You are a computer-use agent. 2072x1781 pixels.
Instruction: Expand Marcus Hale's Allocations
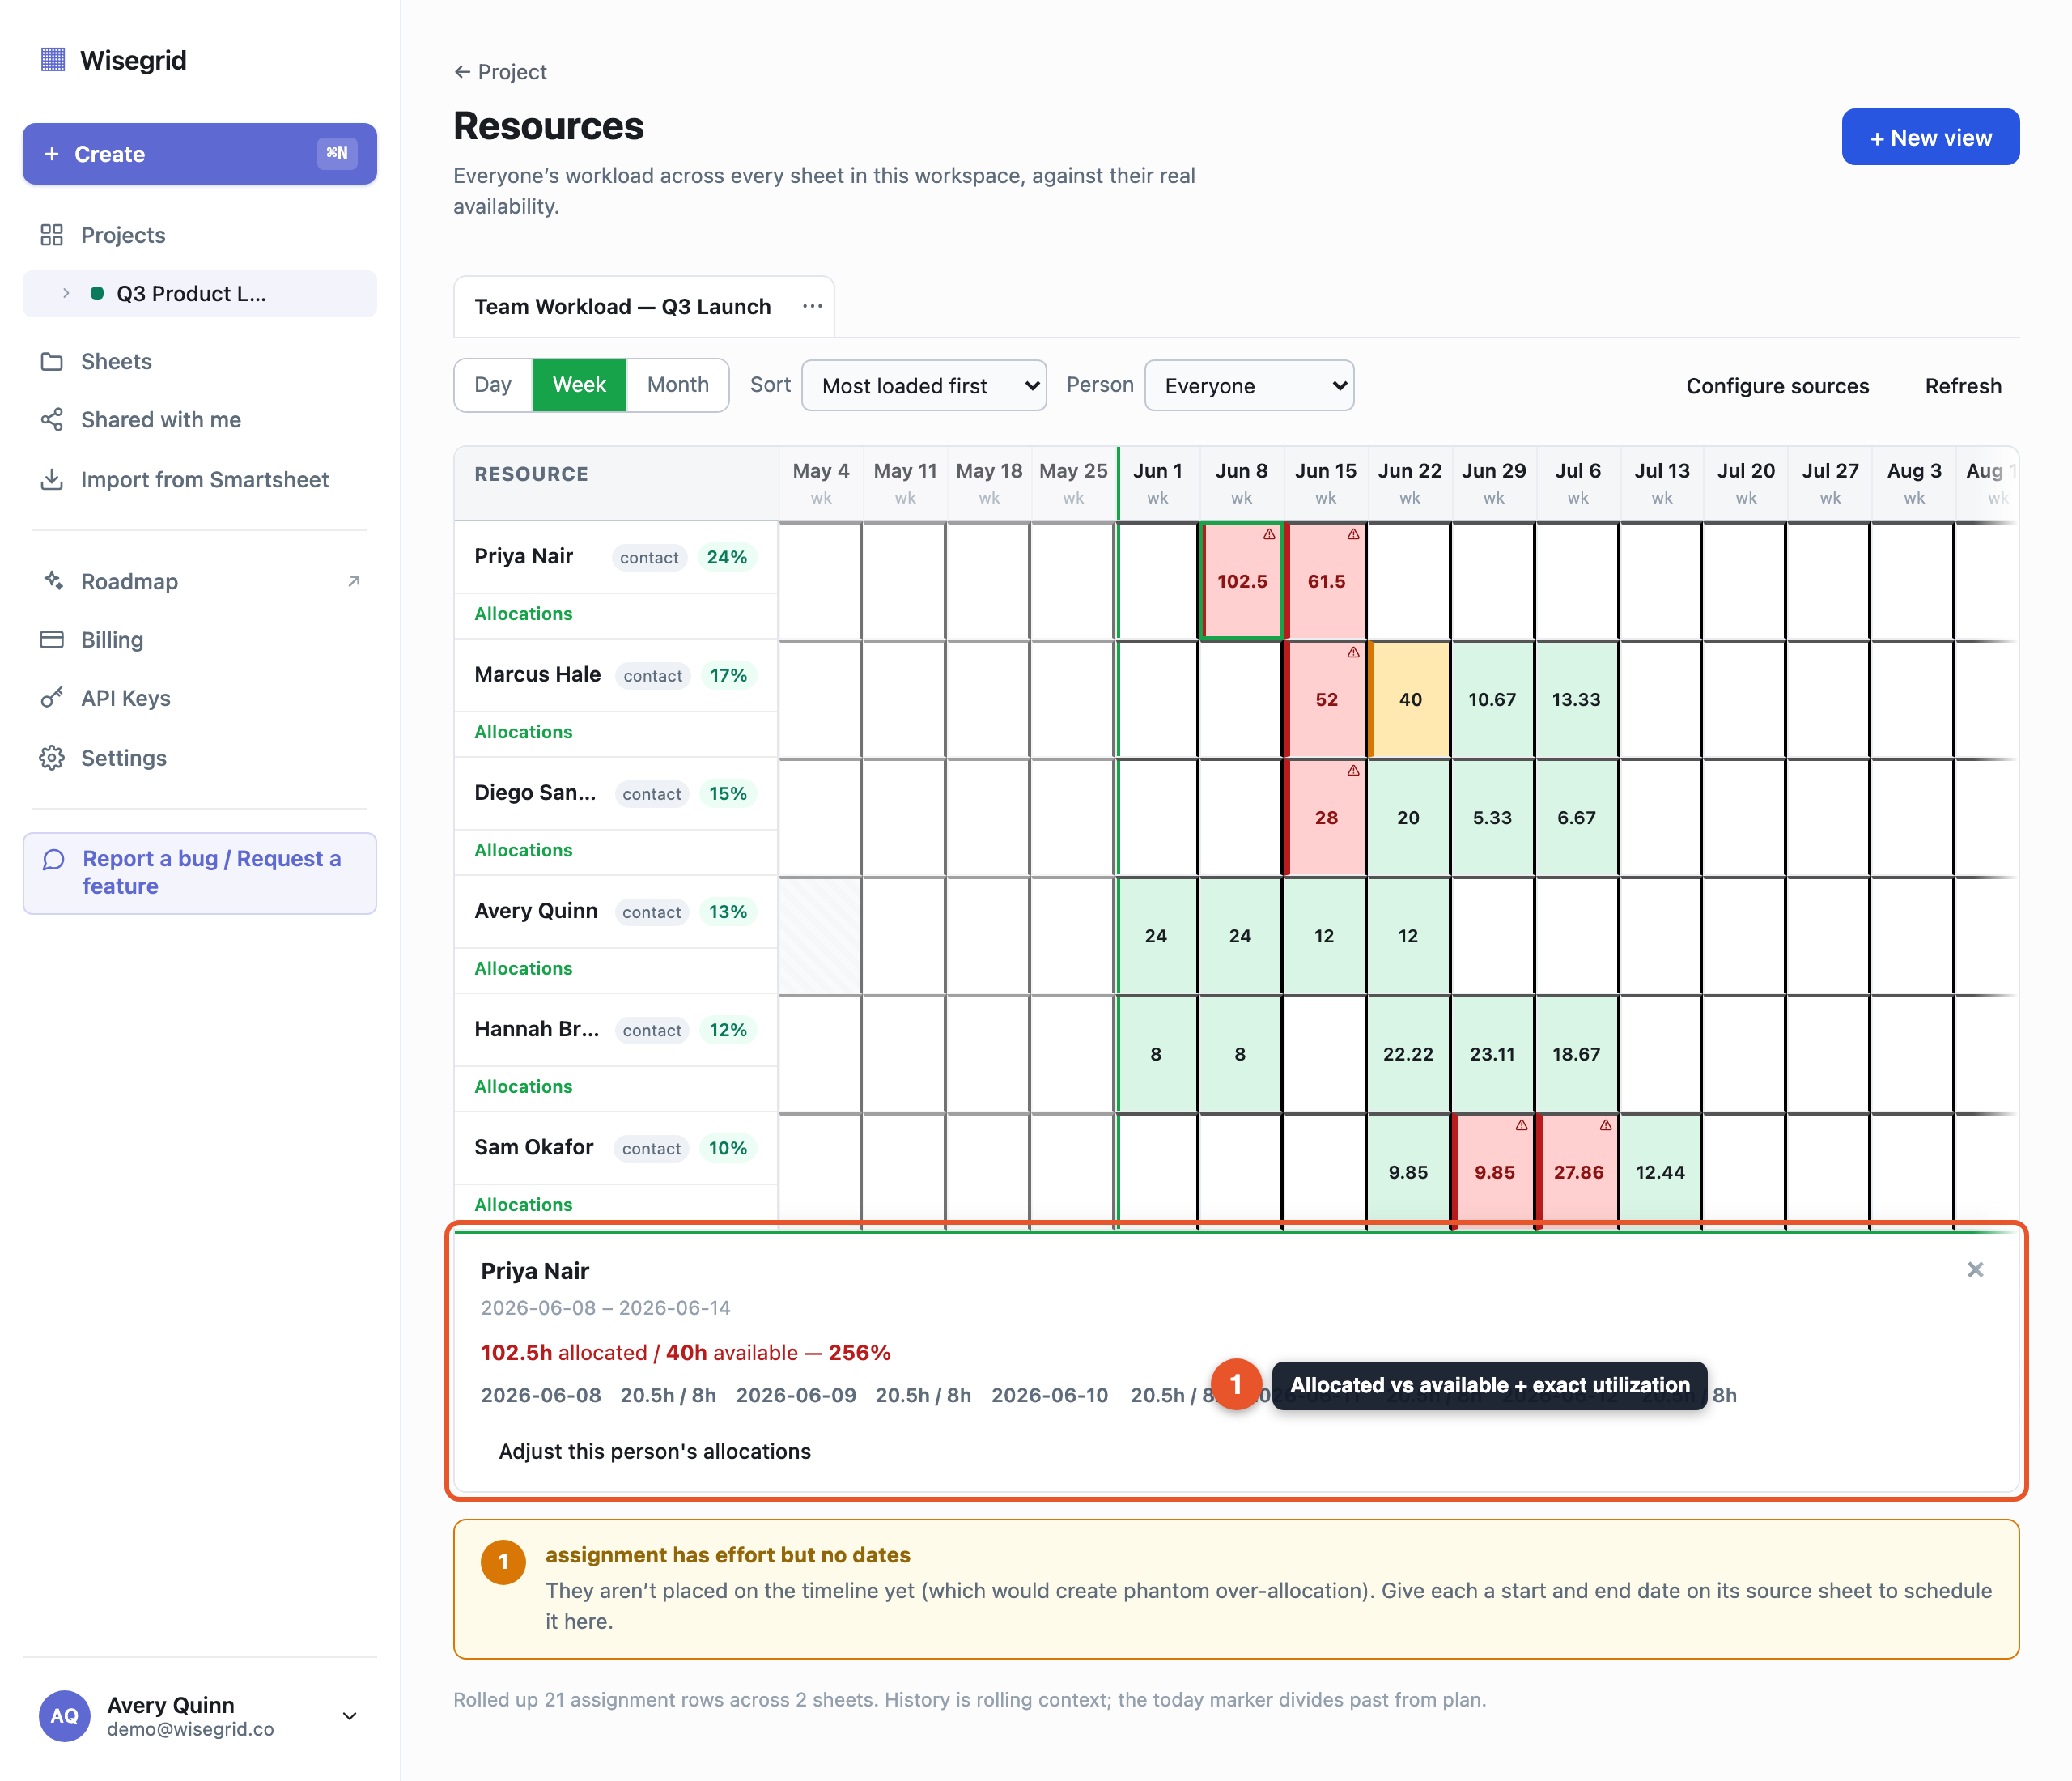tap(523, 732)
